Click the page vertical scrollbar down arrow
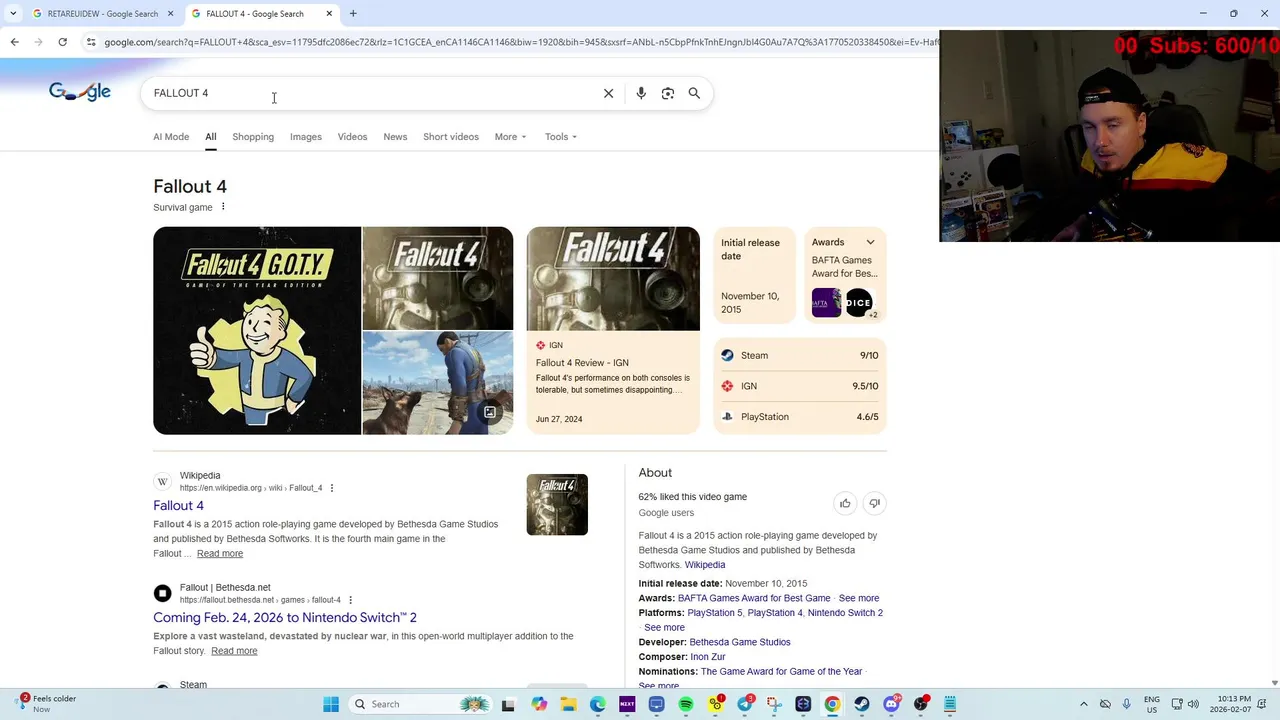Screen dimensions: 1280x720 coord(1274,683)
